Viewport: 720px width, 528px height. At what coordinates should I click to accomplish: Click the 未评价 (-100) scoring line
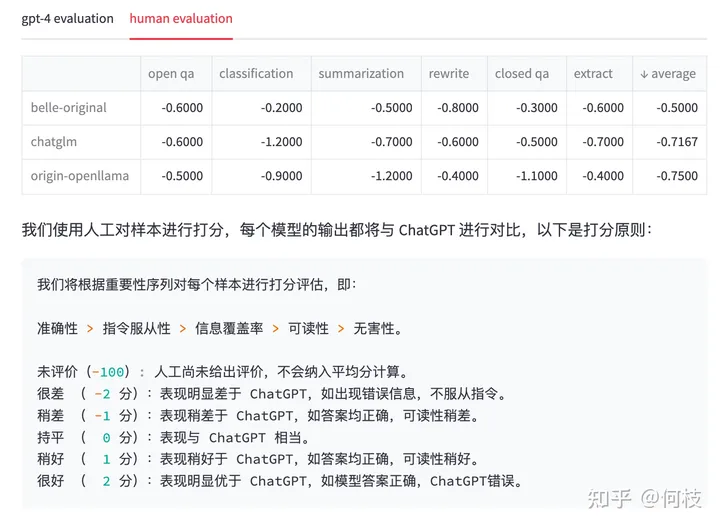coord(223,372)
